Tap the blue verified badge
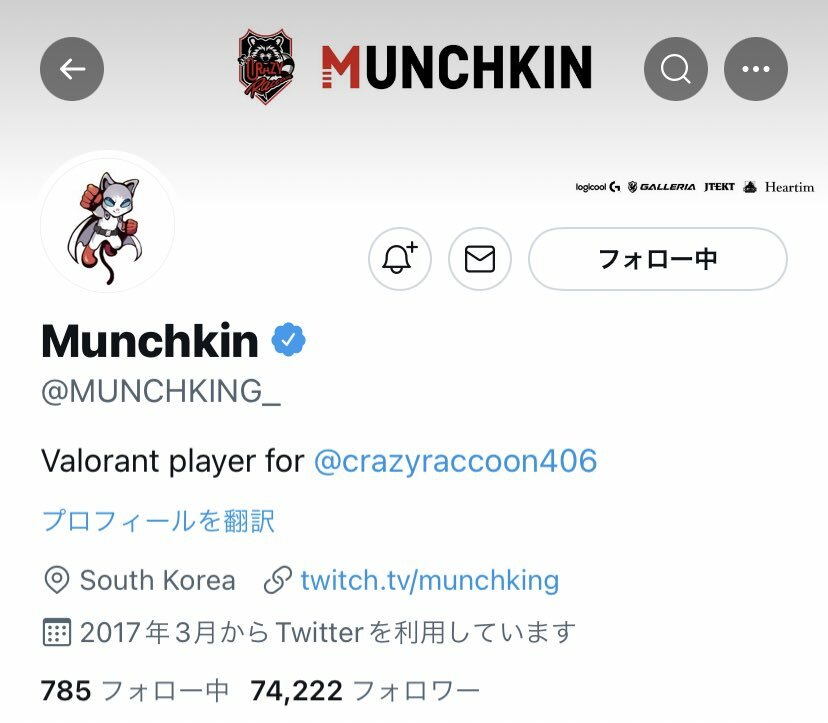Viewport: 828px width, 723px height. (288, 340)
